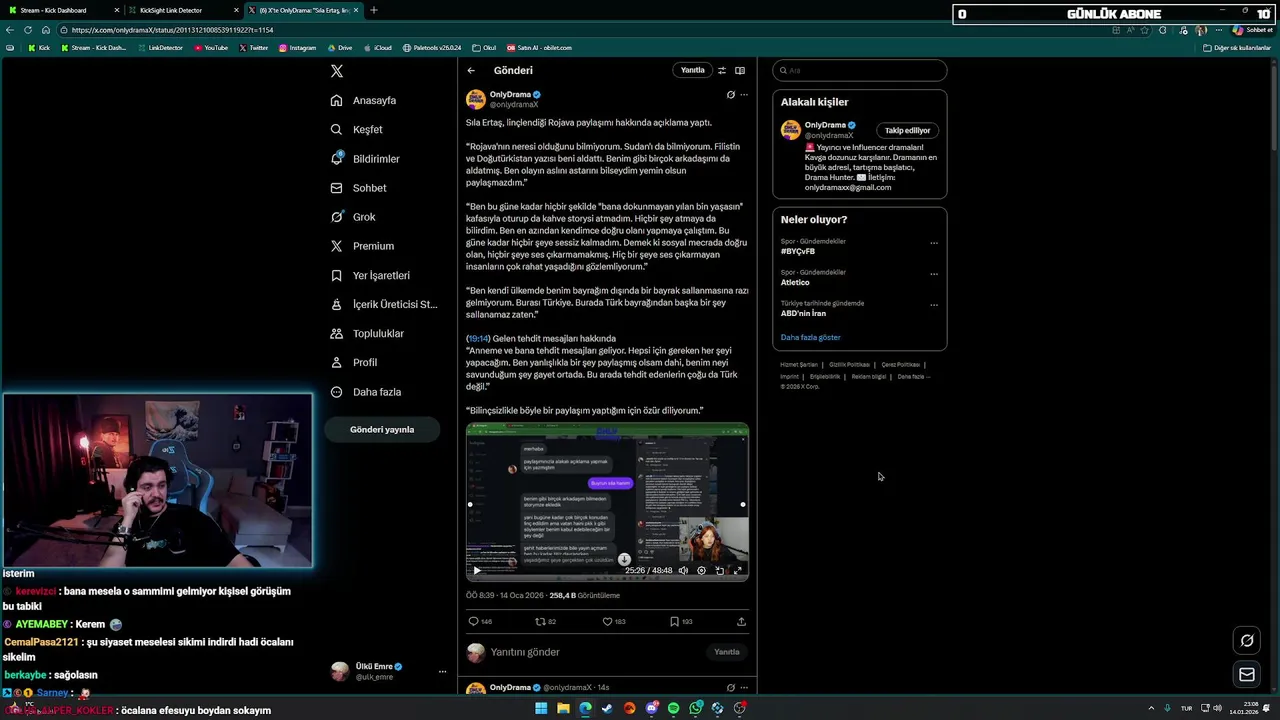Open Diğer sık kullanılanlar bookmarks folder

pos(1237,48)
